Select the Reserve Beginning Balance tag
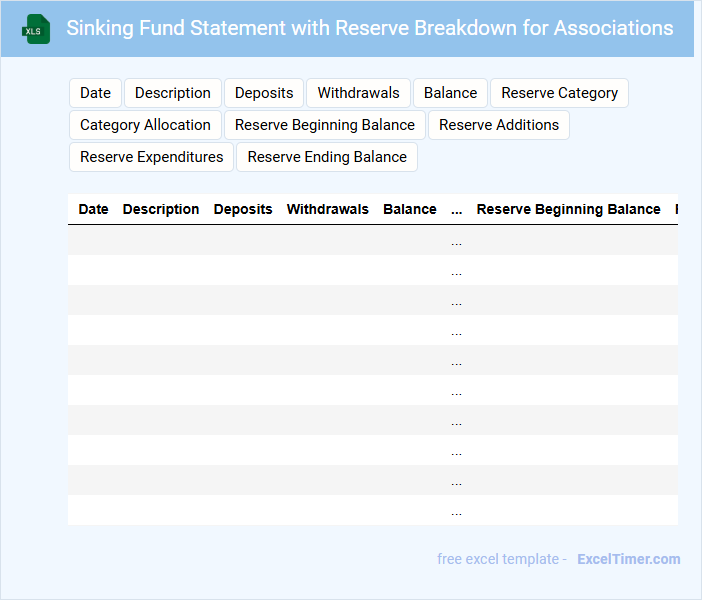Viewport: 702px width, 600px height. [x=325, y=125]
